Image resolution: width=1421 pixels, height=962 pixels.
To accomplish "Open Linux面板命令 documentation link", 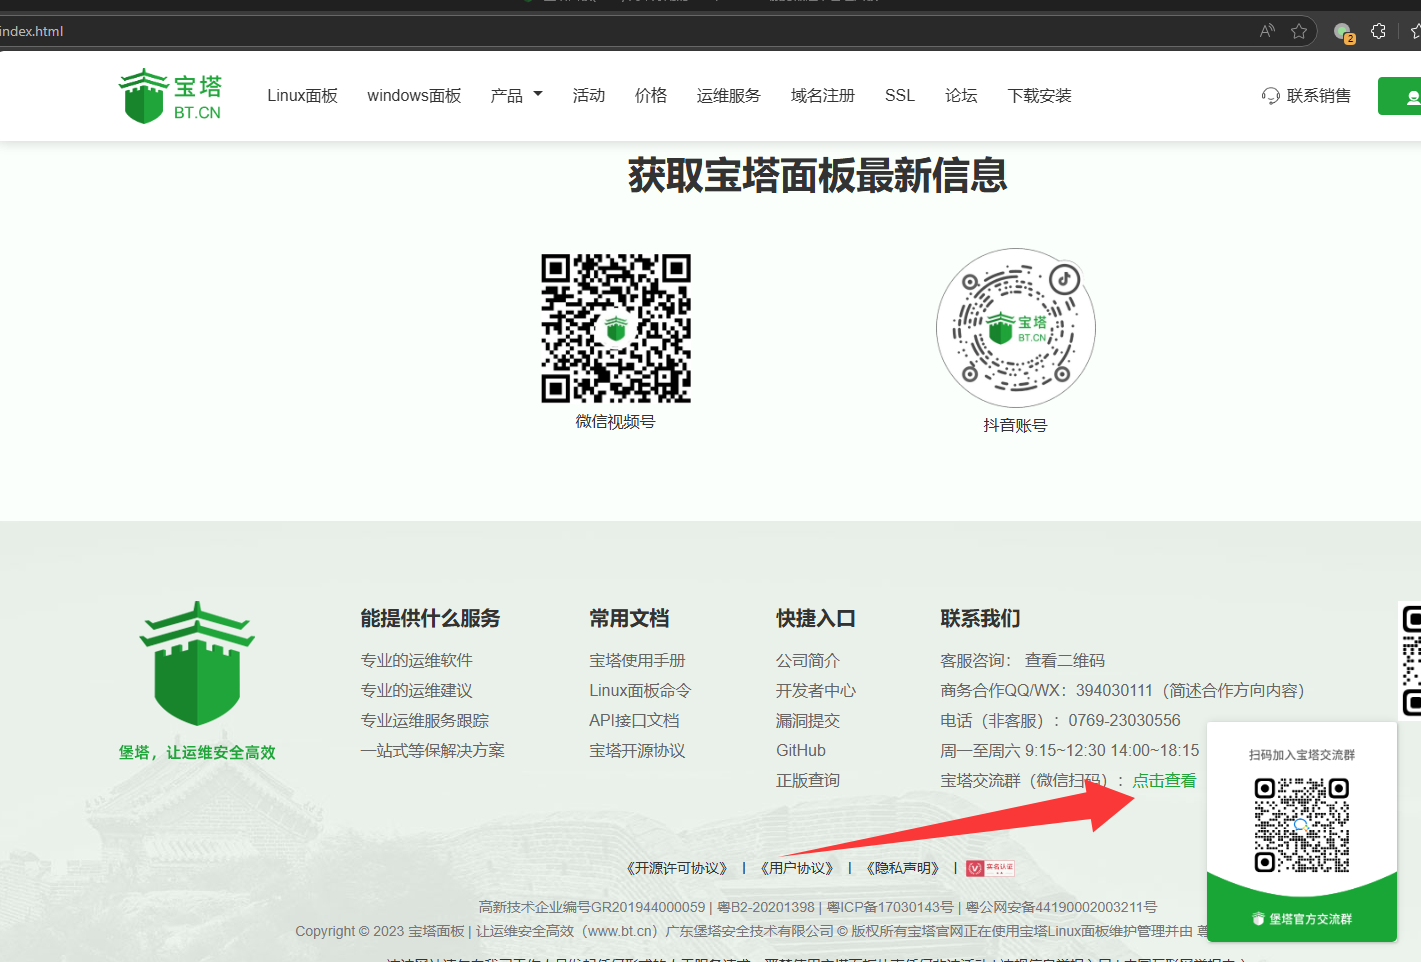I will pos(640,691).
